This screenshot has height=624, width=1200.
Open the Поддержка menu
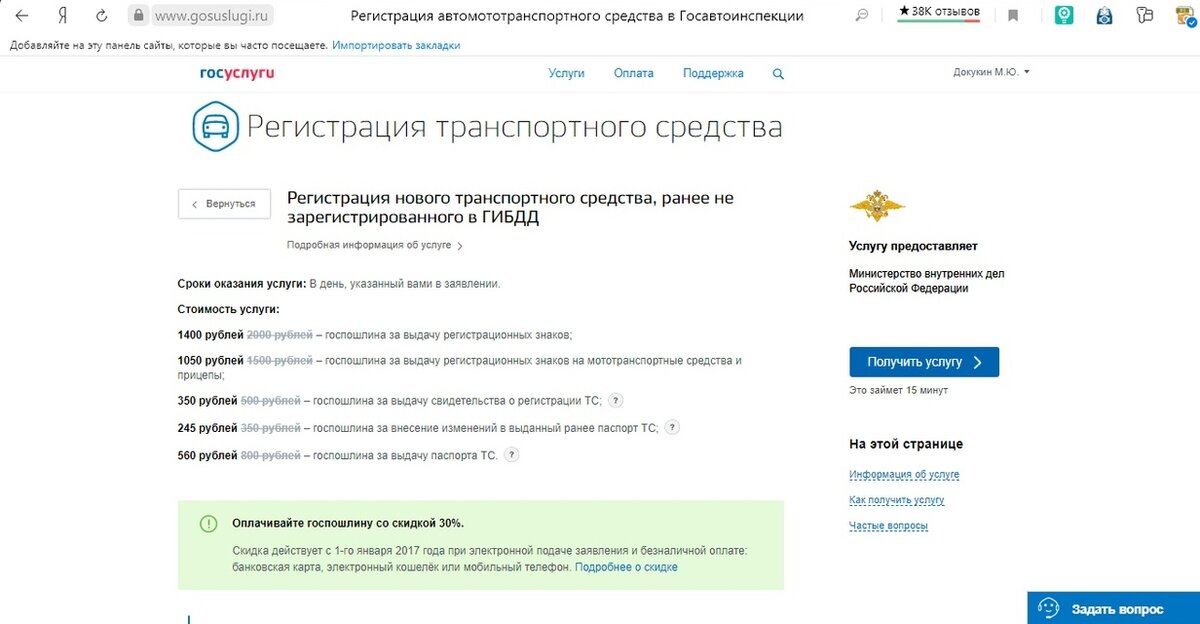tap(713, 73)
